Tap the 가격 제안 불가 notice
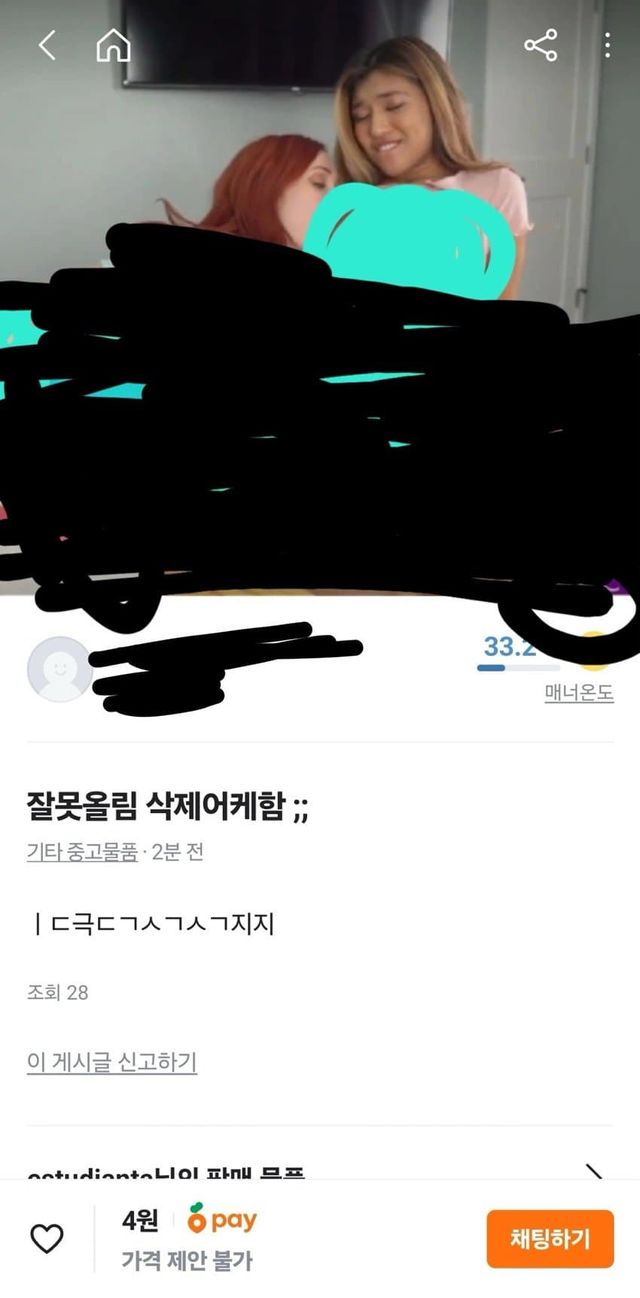This screenshot has width=640, height=1298. point(187,1261)
